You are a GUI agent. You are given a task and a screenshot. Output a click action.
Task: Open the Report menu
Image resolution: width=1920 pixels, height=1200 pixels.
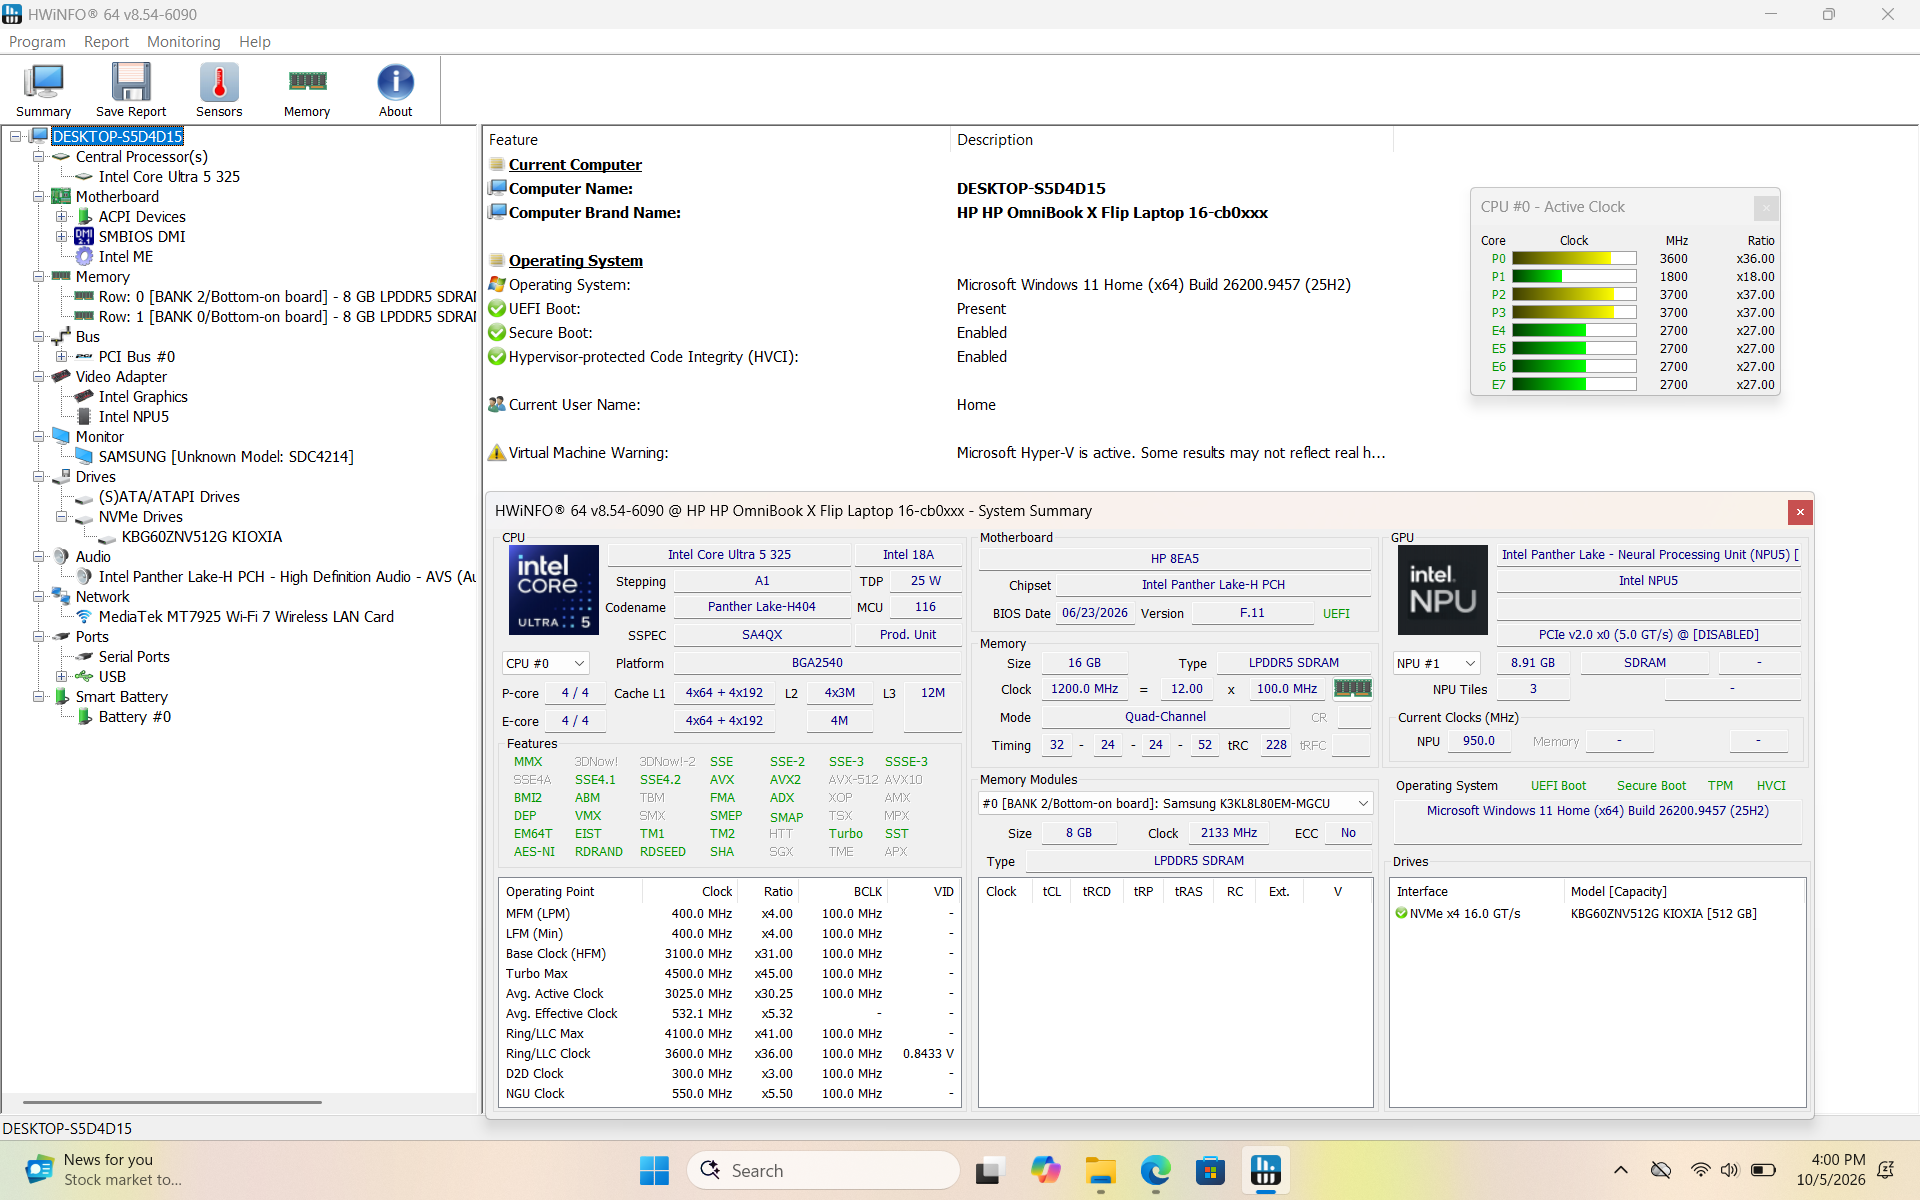pyautogui.click(x=106, y=41)
